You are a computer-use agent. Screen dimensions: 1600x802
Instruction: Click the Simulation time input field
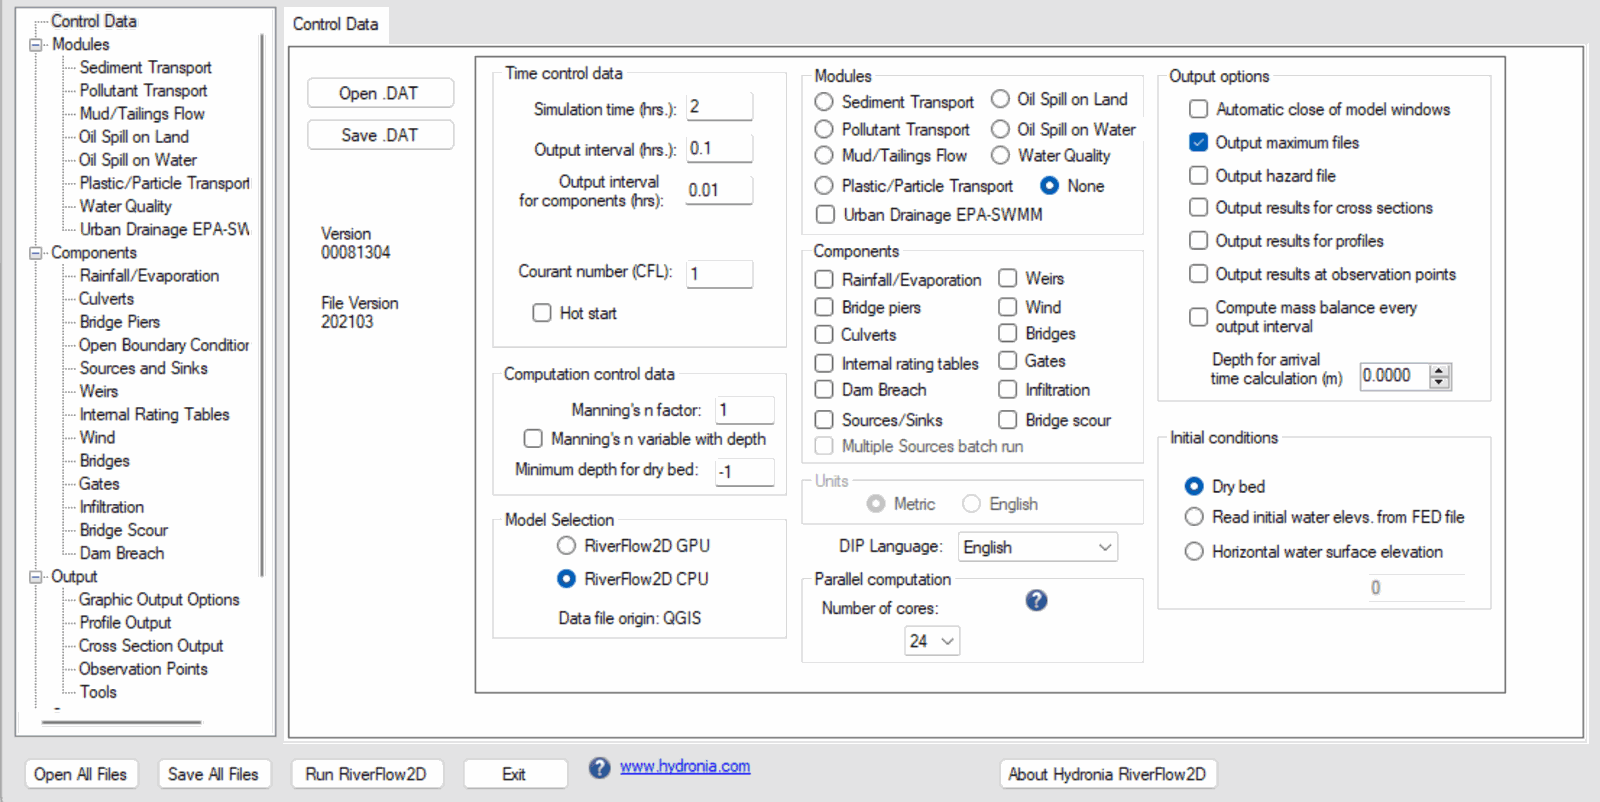tap(719, 107)
